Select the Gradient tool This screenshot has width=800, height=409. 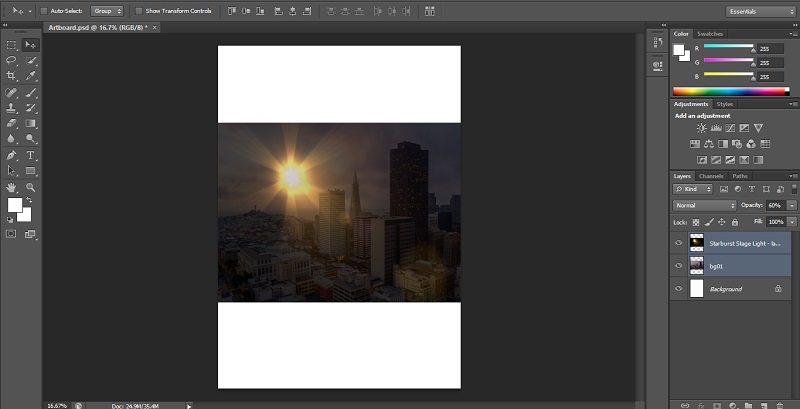31,123
